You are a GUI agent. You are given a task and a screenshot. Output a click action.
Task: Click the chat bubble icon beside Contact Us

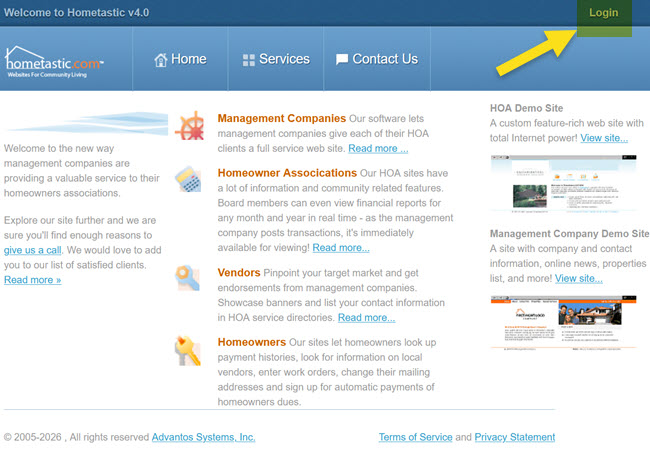tap(342, 60)
